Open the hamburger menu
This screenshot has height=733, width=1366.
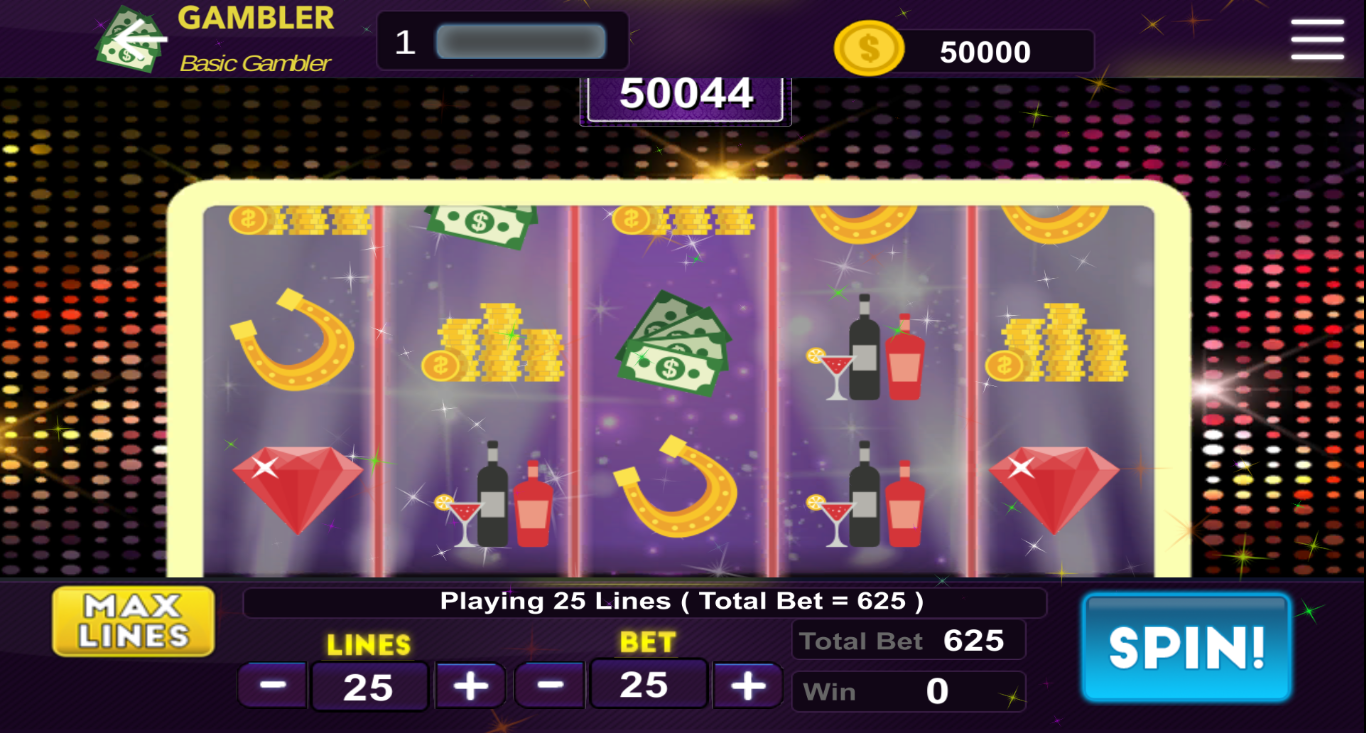click(x=1317, y=40)
